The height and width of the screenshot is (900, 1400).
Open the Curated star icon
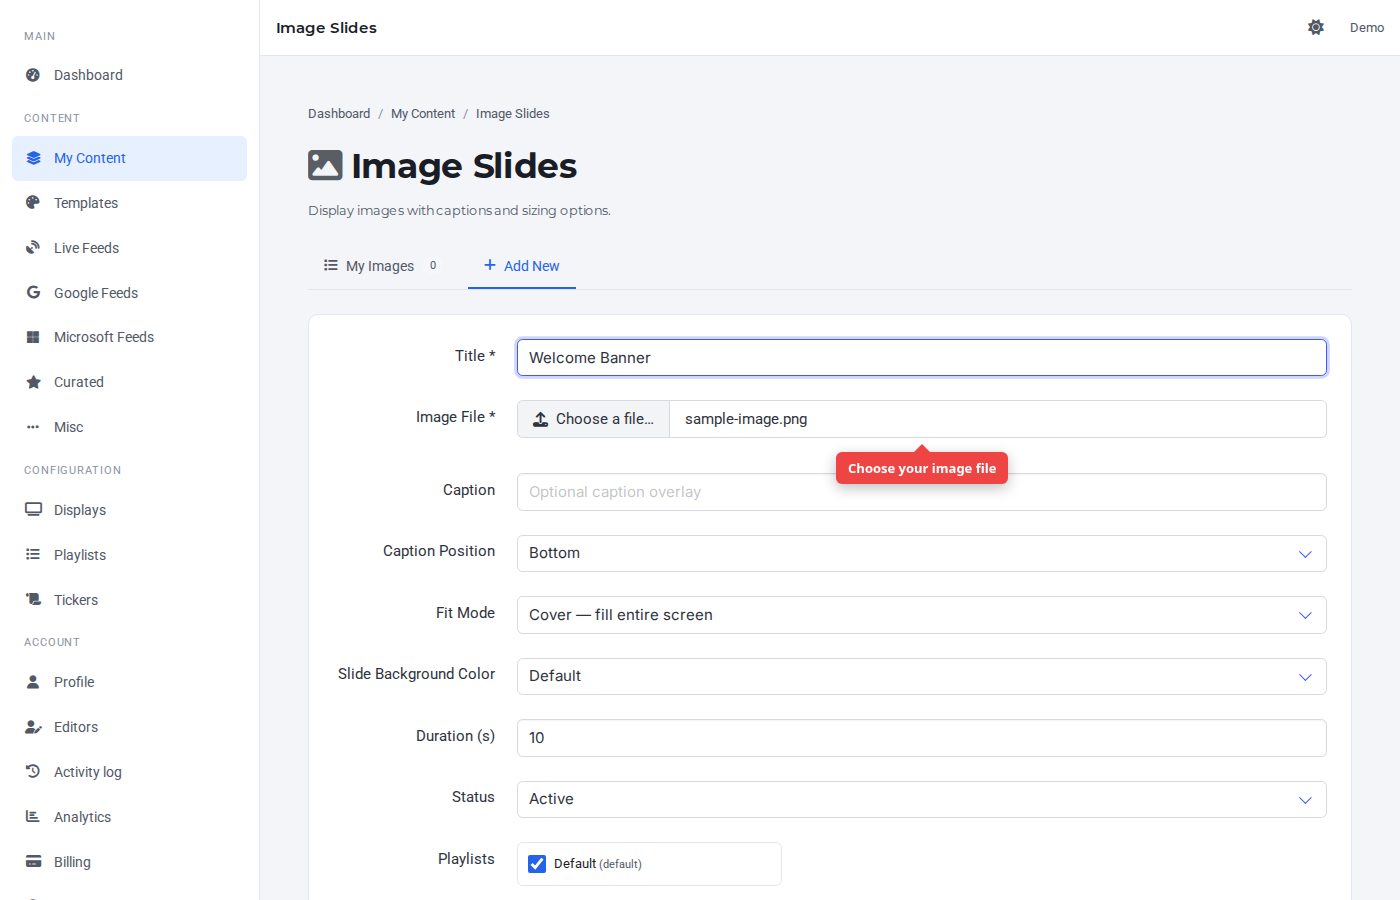[33, 382]
